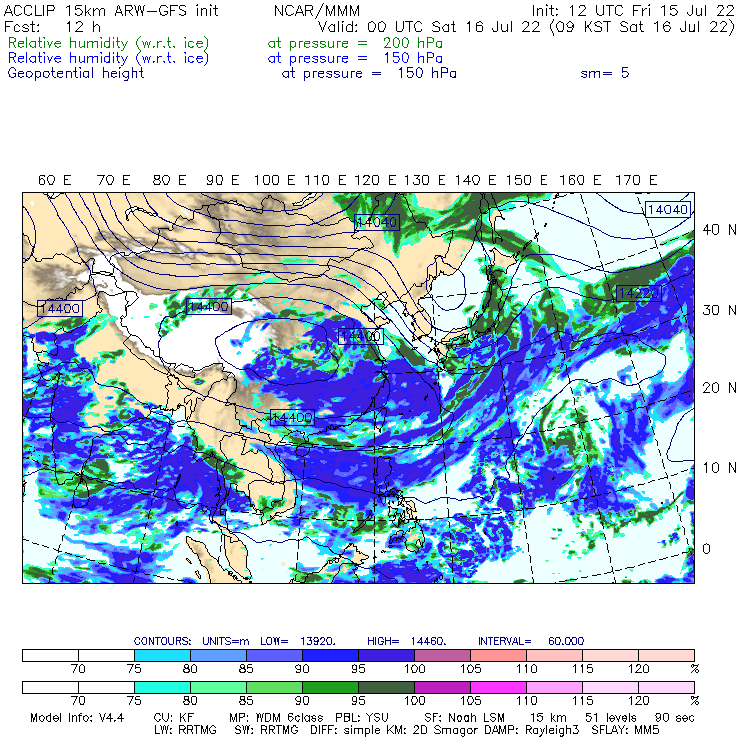Click the '100' tick under blue colorbar
The image size is (740, 740).
(414, 669)
